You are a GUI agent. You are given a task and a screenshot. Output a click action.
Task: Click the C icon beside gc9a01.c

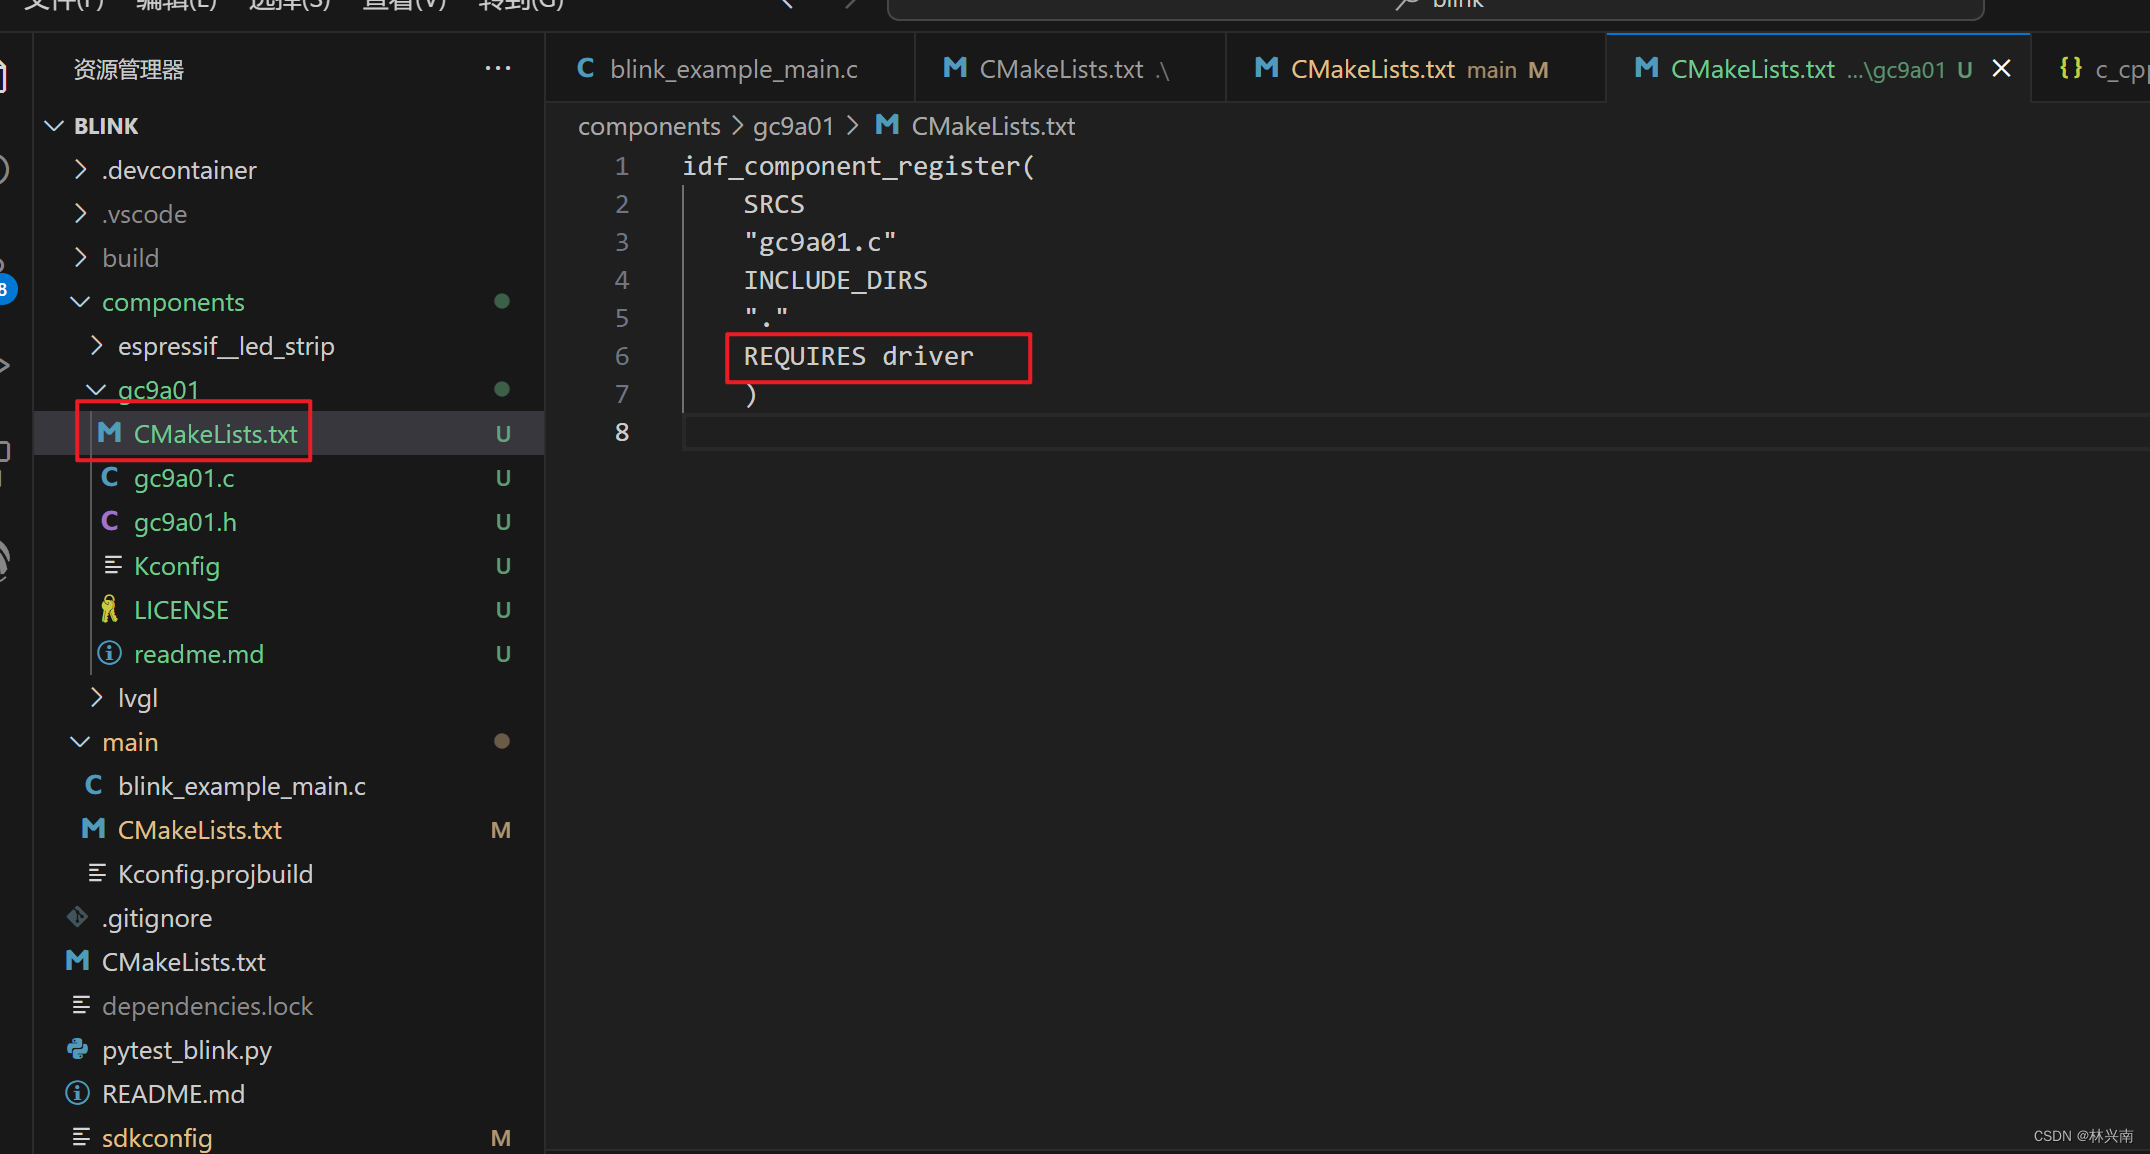pos(109,477)
